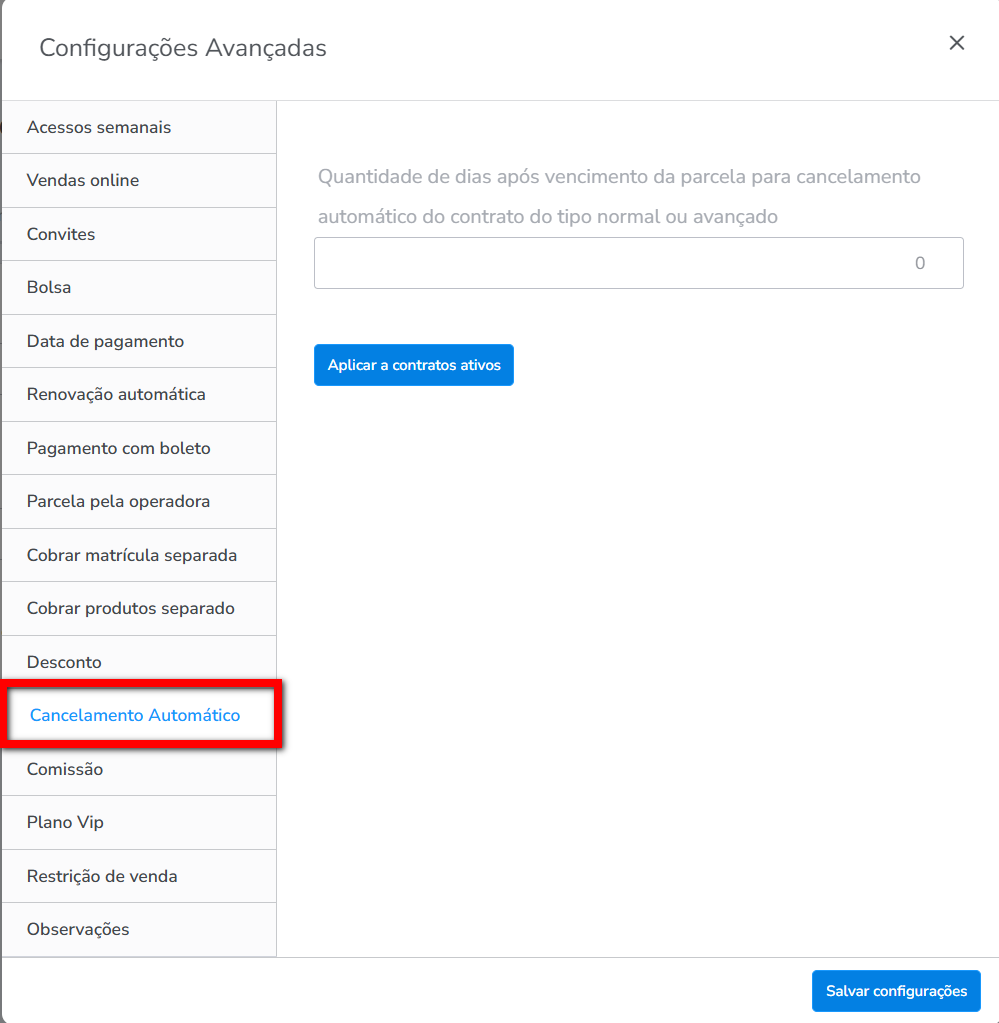Select the Cancelamento Automático tab

coord(135,715)
